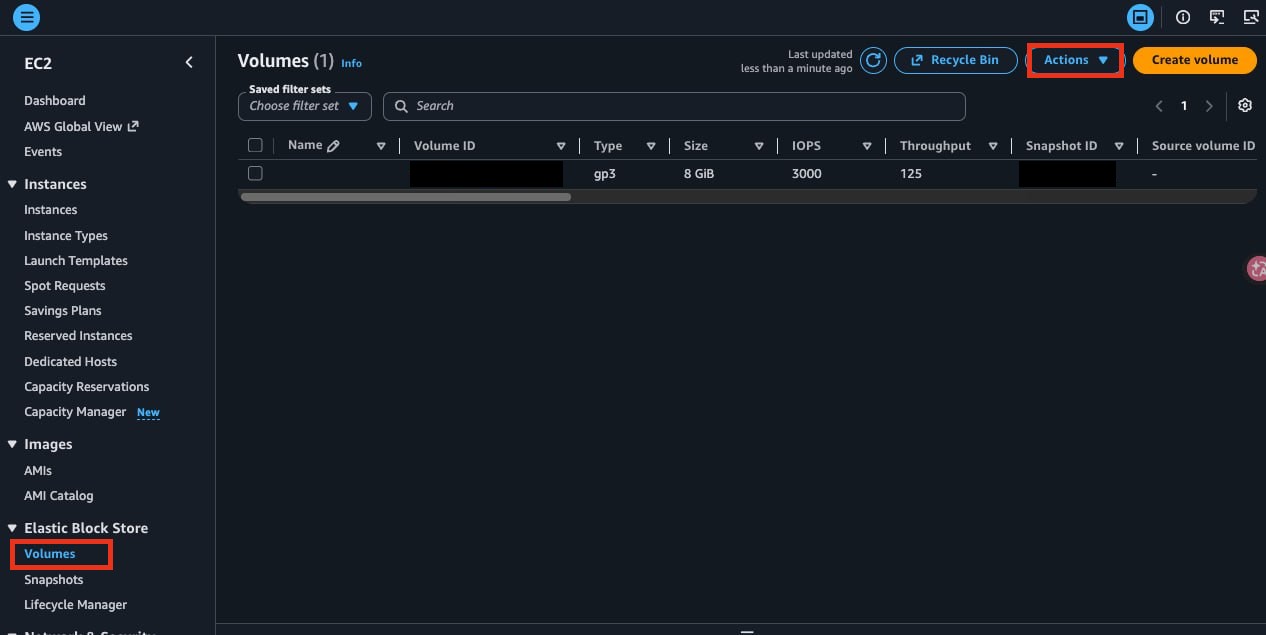Viewport: 1266px width, 635px height.
Task: Open the hamburger navigation menu icon
Action: (27, 16)
